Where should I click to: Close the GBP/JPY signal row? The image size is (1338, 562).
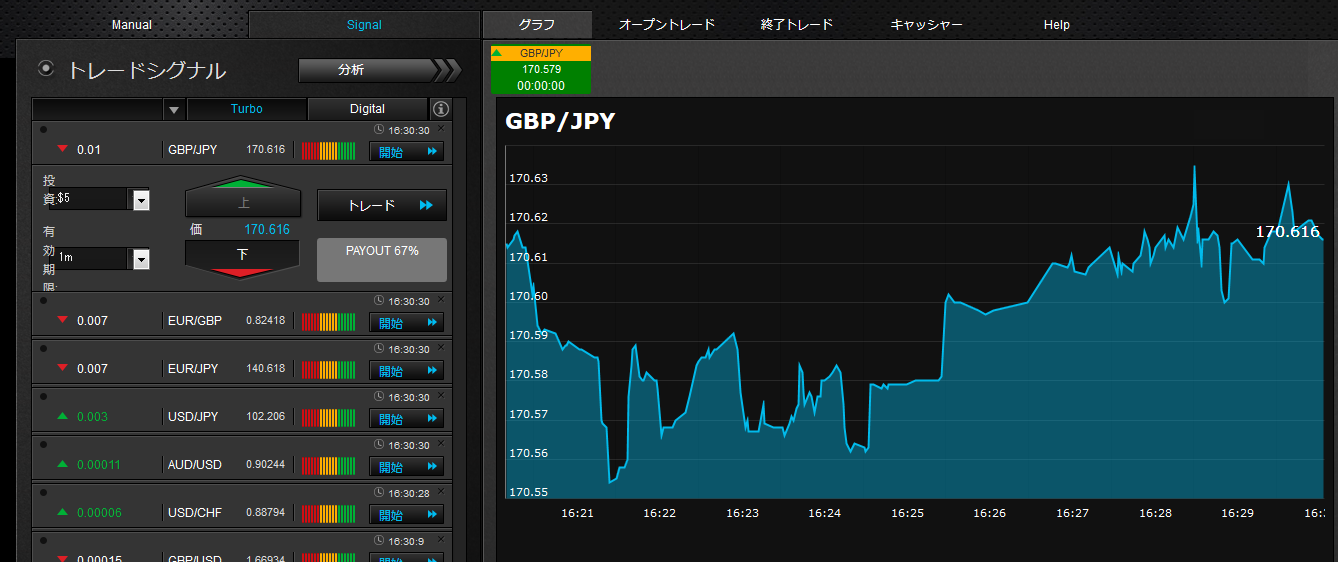pyautogui.click(x=441, y=128)
